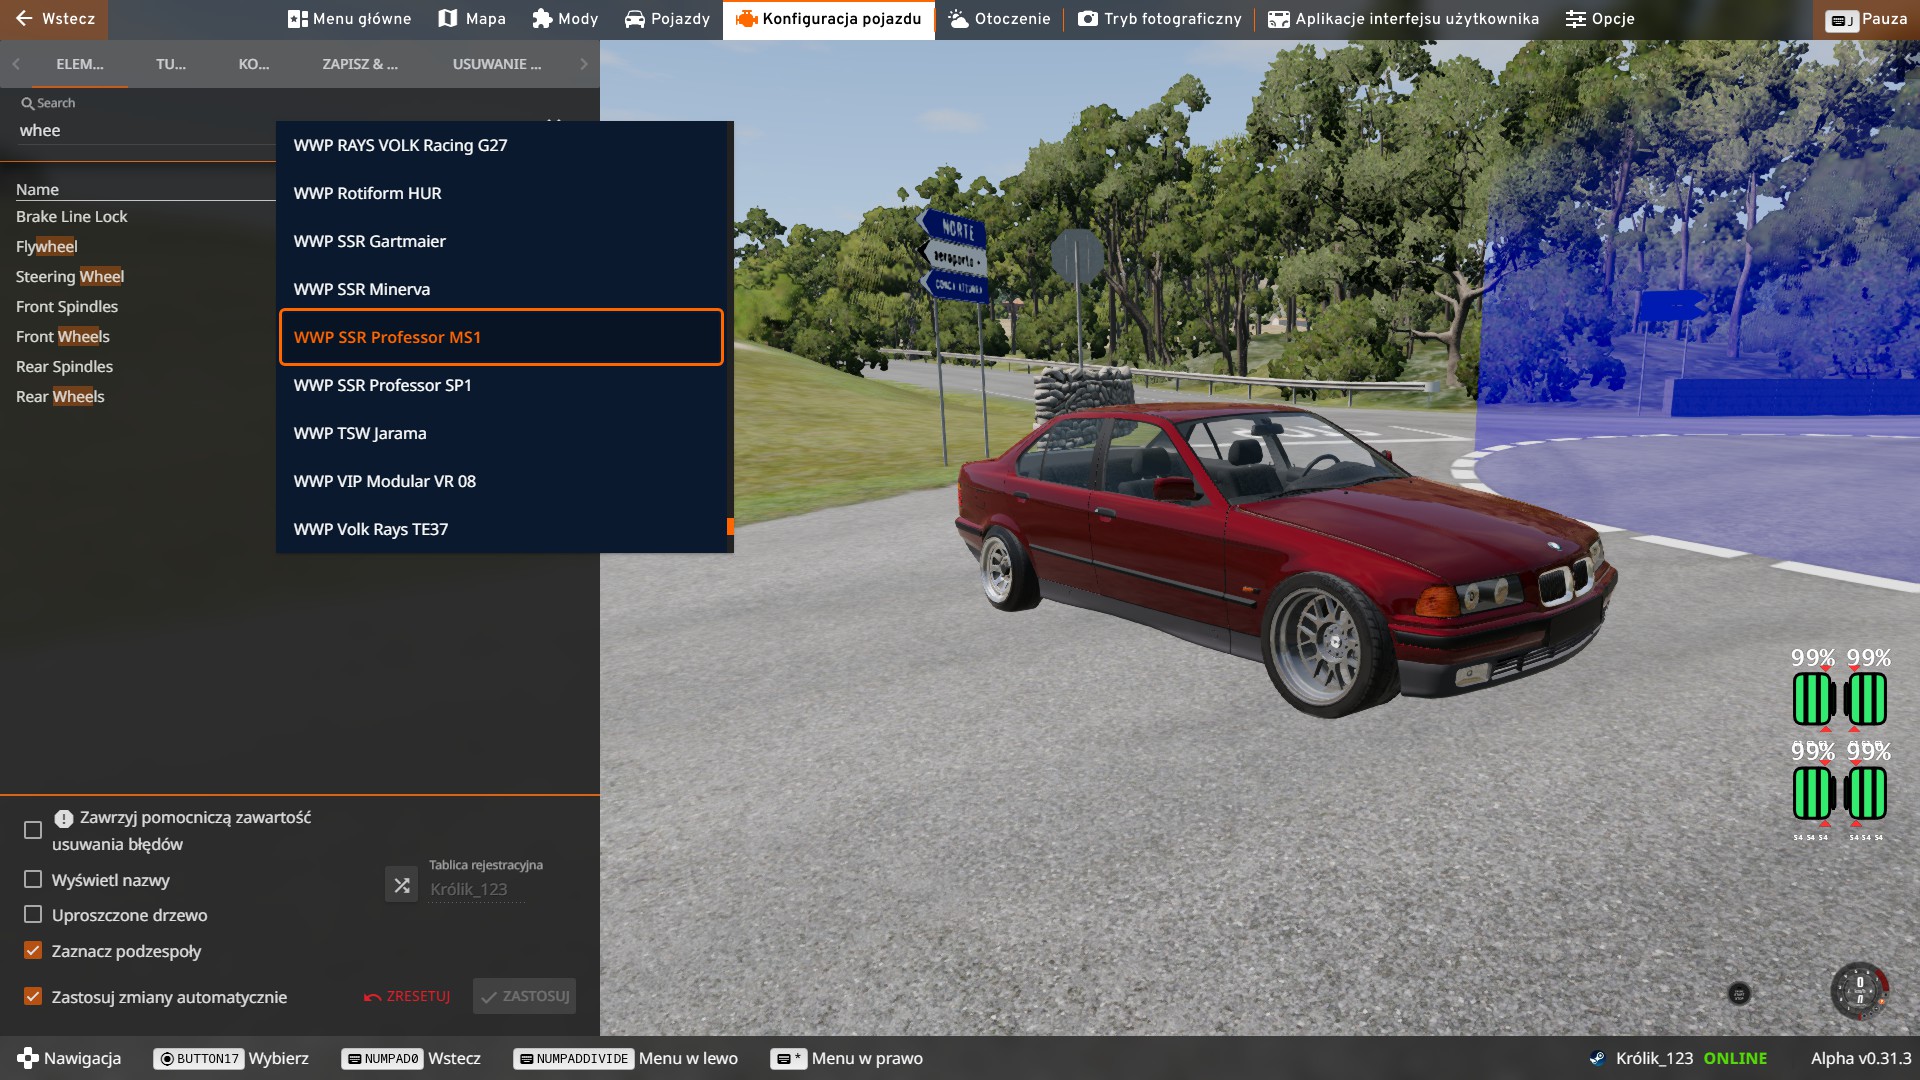The width and height of the screenshot is (1920, 1080).
Task: Click the right tab scroll chevron
Action: tap(584, 64)
